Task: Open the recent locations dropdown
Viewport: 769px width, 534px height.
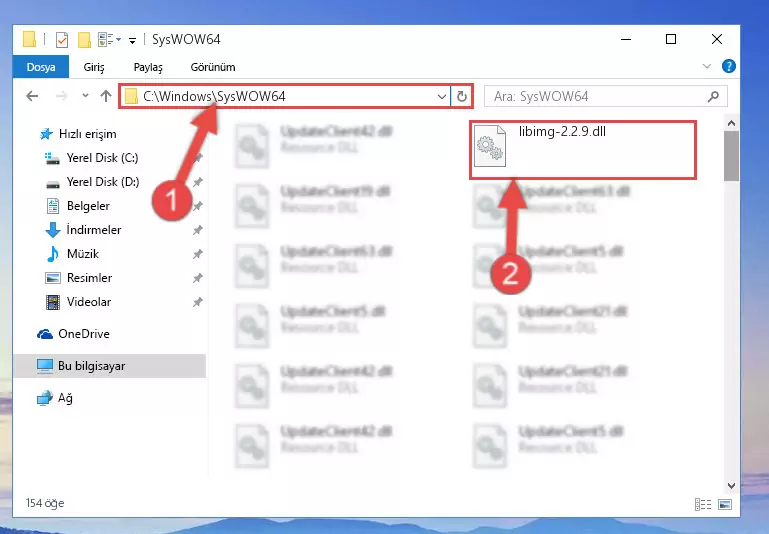Action: [x=85, y=96]
